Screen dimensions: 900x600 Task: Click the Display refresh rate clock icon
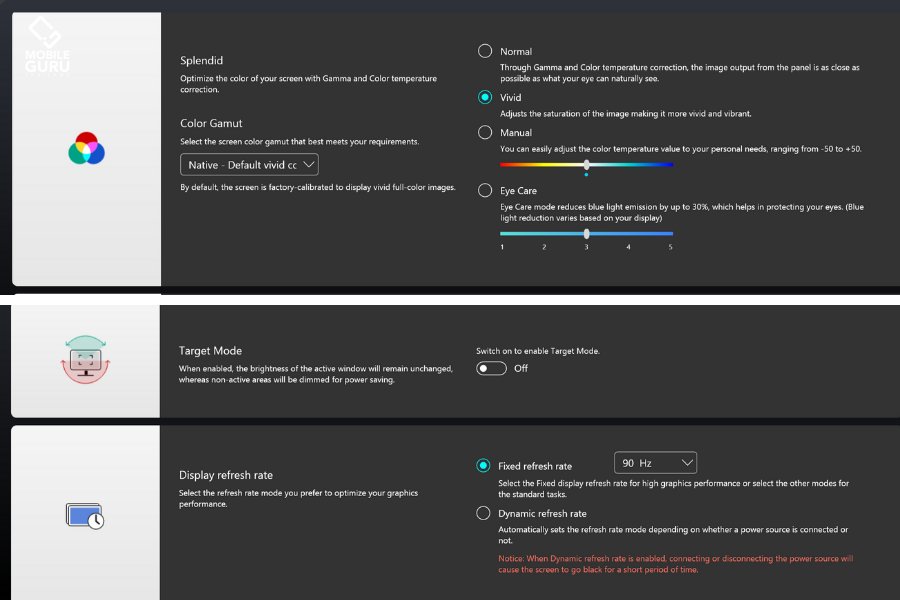point(85,516)
